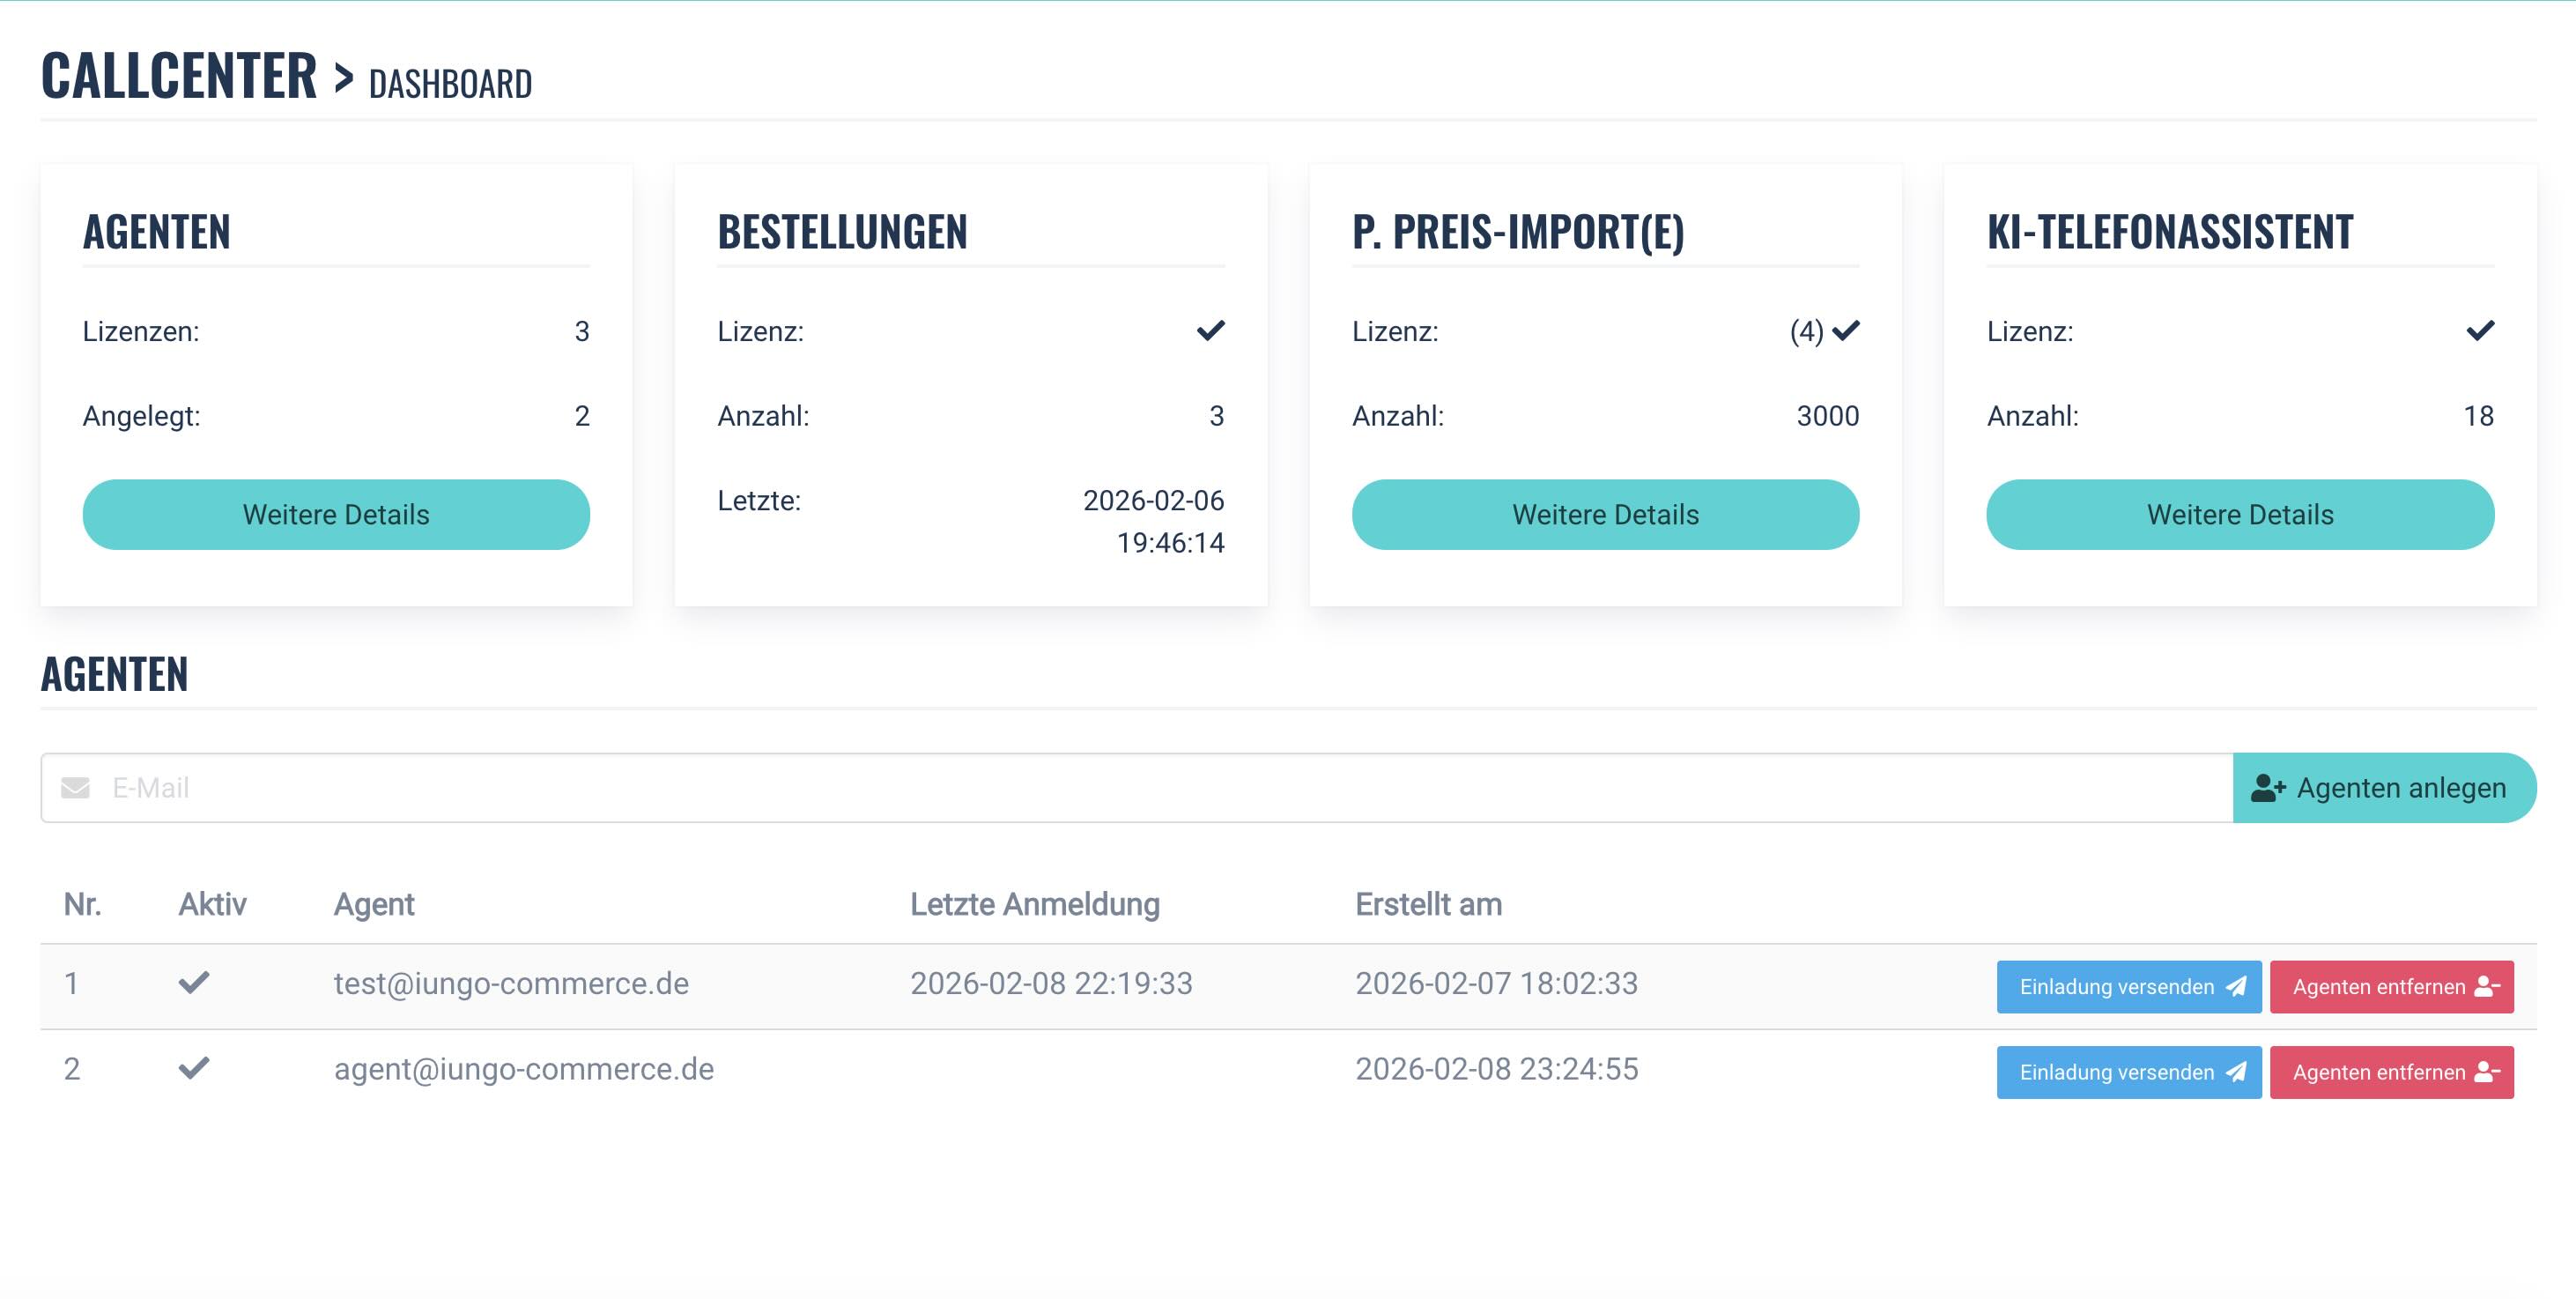Image resolution: width=2576 pixels, height=1299 pixels.
Task: Click remove-user icon in row 2
Action: point(2486,1072)
